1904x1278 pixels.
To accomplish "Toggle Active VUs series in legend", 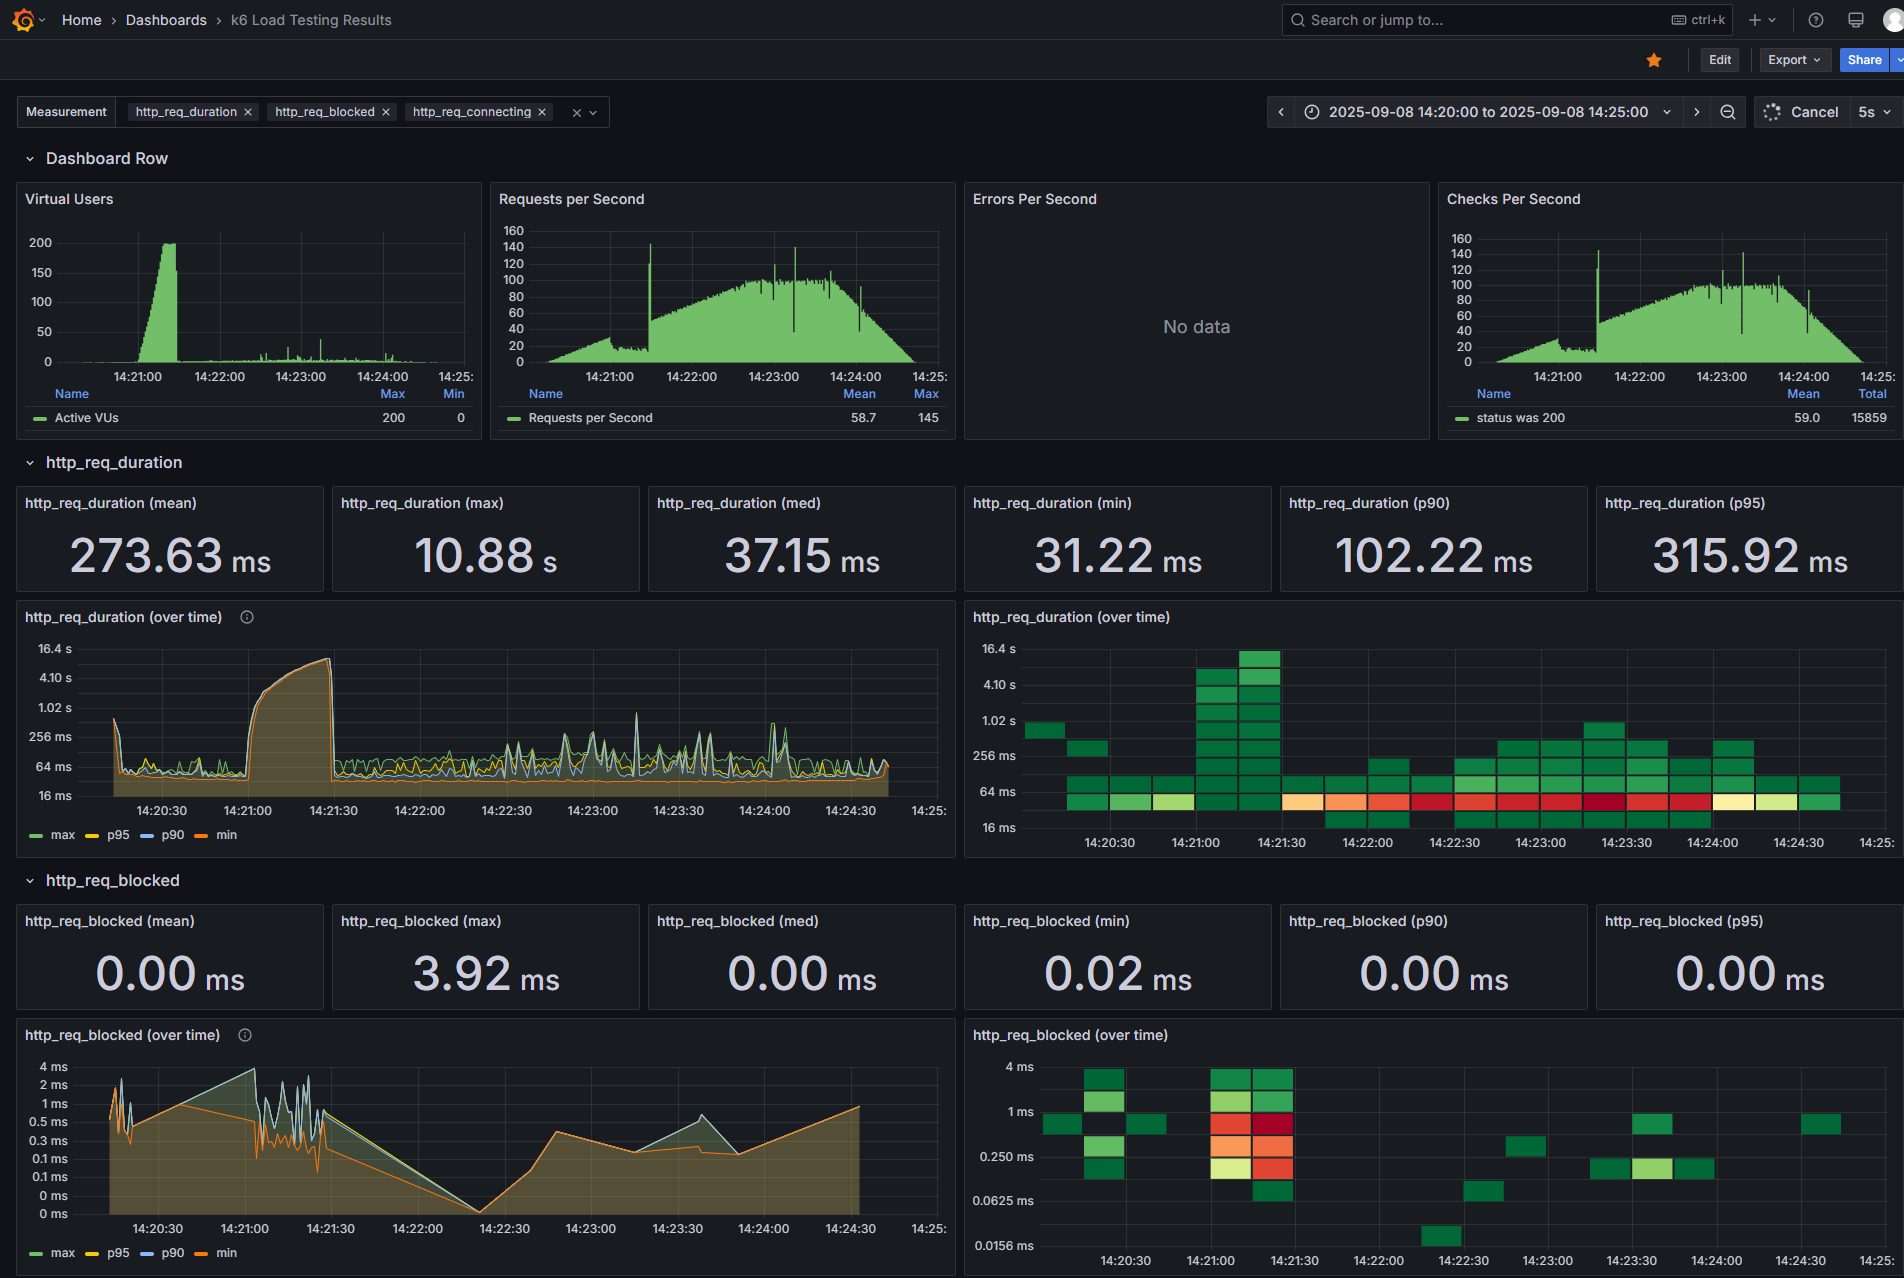I will (86, 418).
